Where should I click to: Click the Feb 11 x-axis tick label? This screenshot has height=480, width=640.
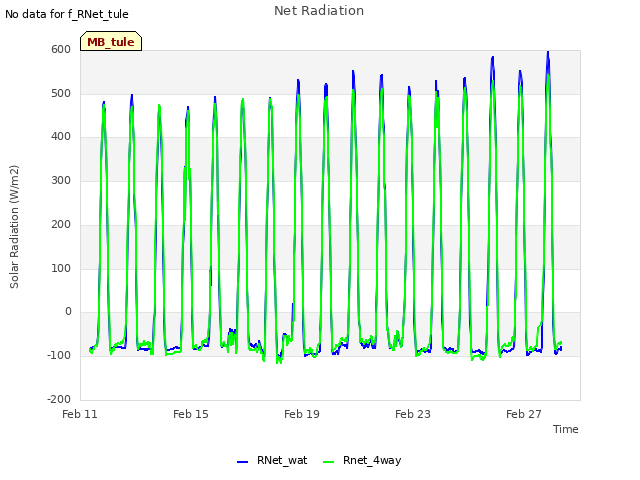point(80,414)
